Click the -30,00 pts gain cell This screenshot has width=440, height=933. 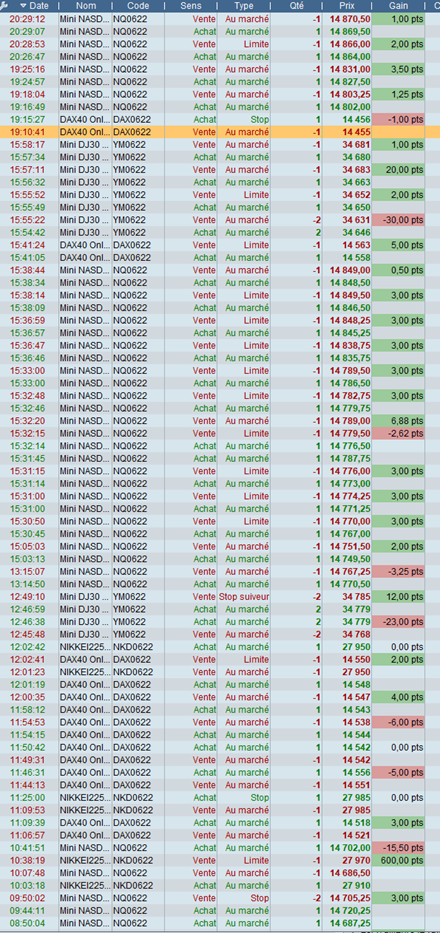398,220
